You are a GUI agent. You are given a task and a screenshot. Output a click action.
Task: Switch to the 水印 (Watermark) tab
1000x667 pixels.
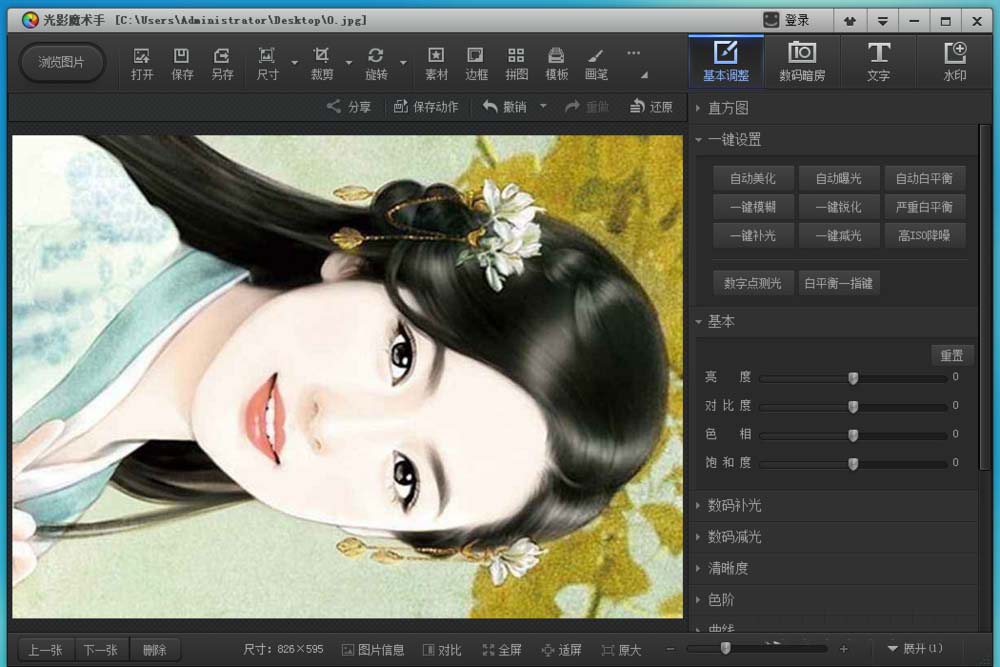pos(955,62)
